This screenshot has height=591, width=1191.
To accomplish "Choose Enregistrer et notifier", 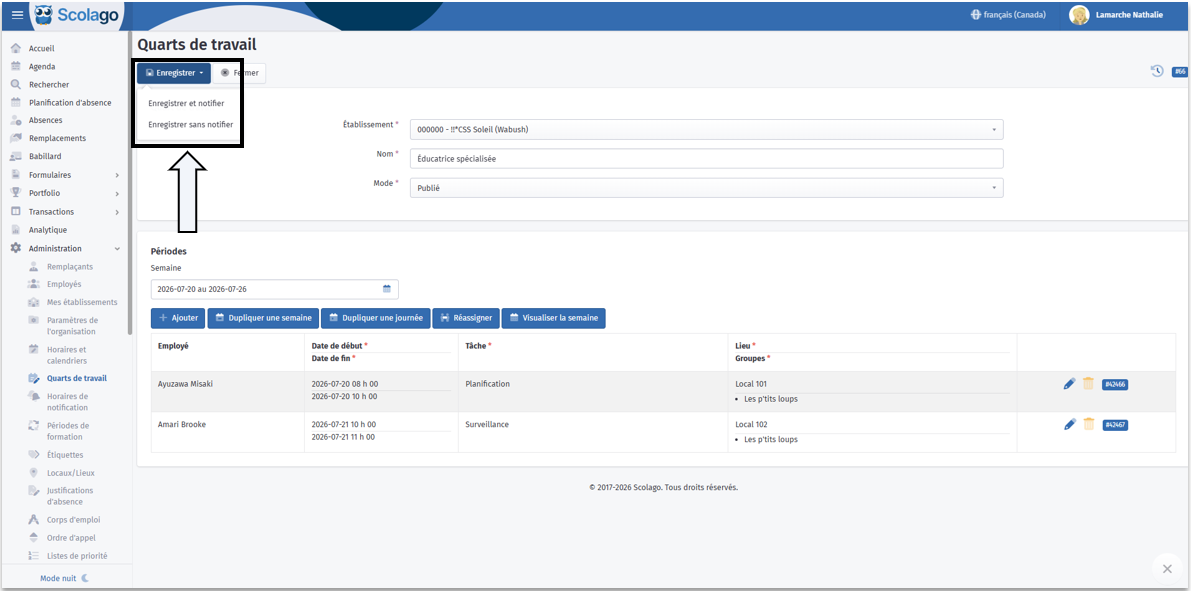I will click(186, 103).
